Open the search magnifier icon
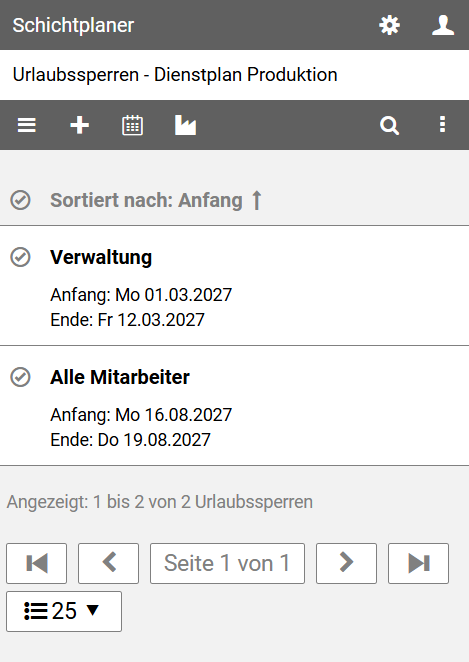 (x=389, y=125)
